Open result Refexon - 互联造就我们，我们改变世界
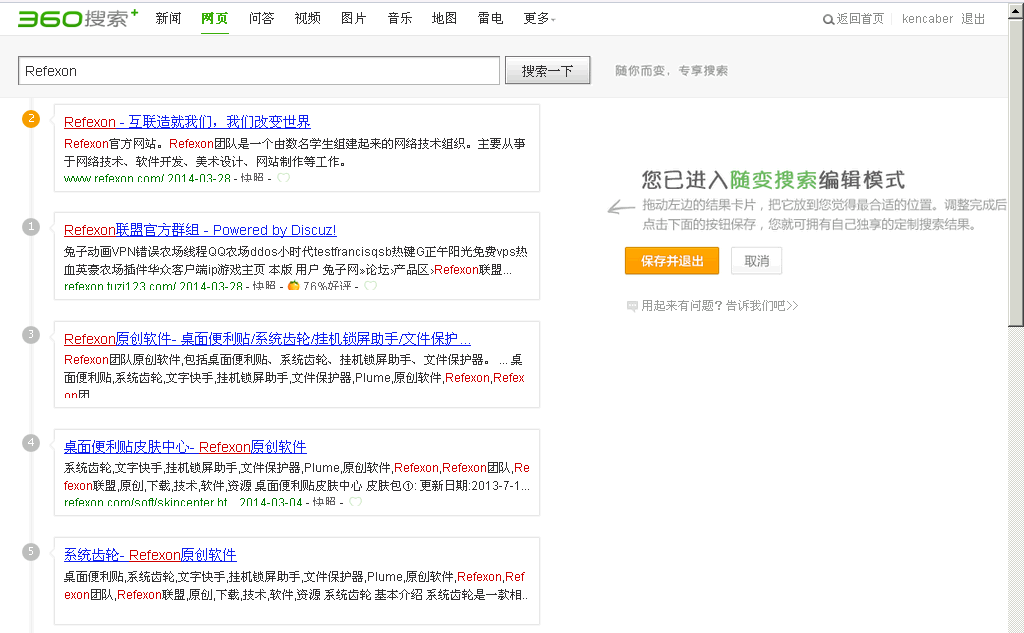The width and height of the screenshot is (1024, 633). [x=187, y=122]
